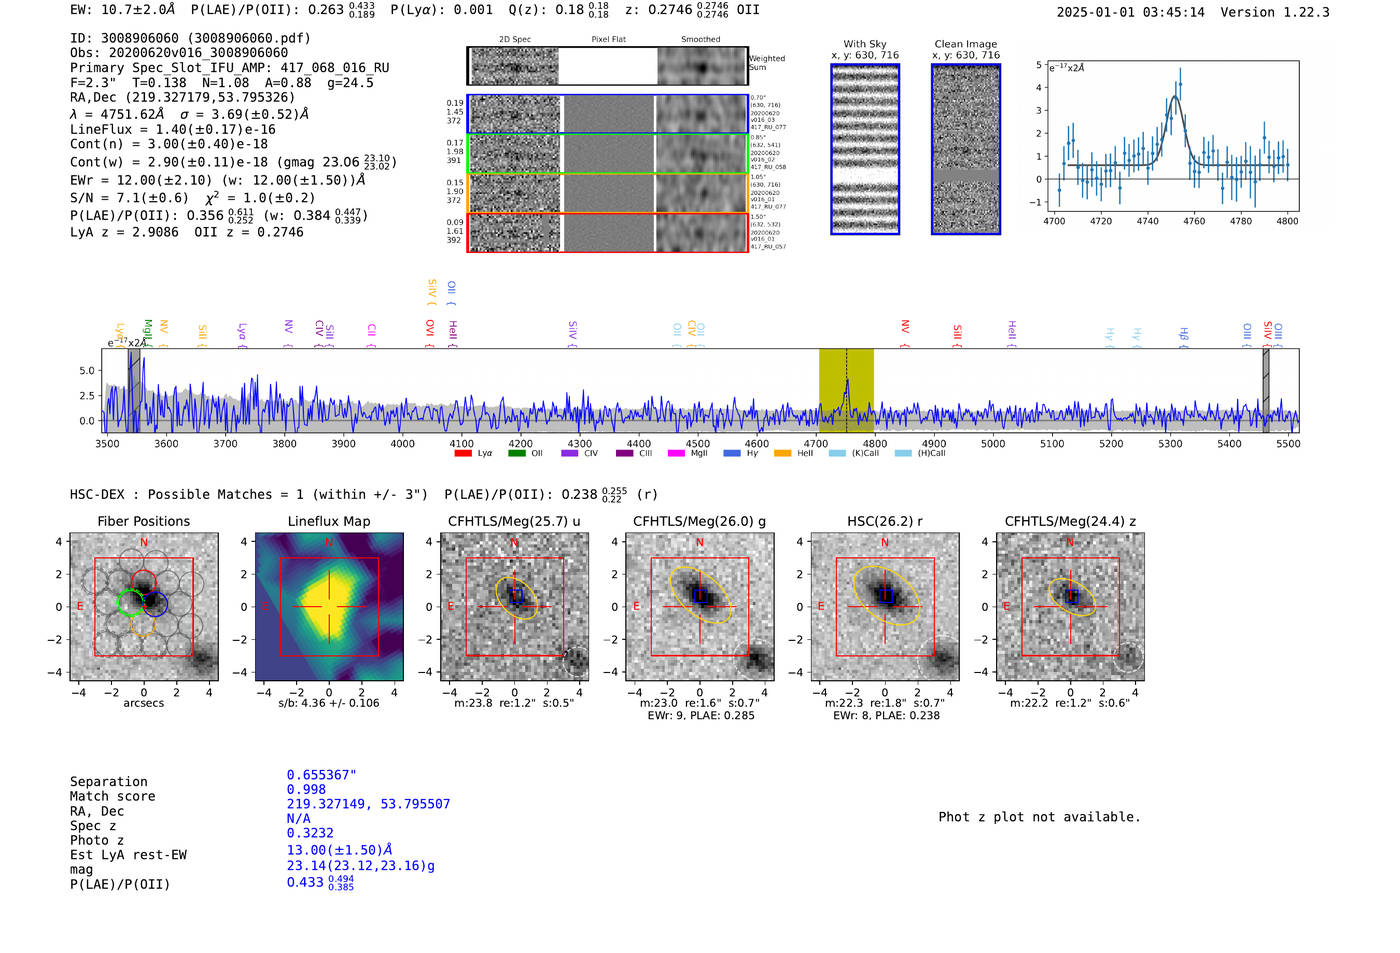This screenshot has width=1400, height=953.
Task: Click the OII green legend swatch
Action: (517, 453)
